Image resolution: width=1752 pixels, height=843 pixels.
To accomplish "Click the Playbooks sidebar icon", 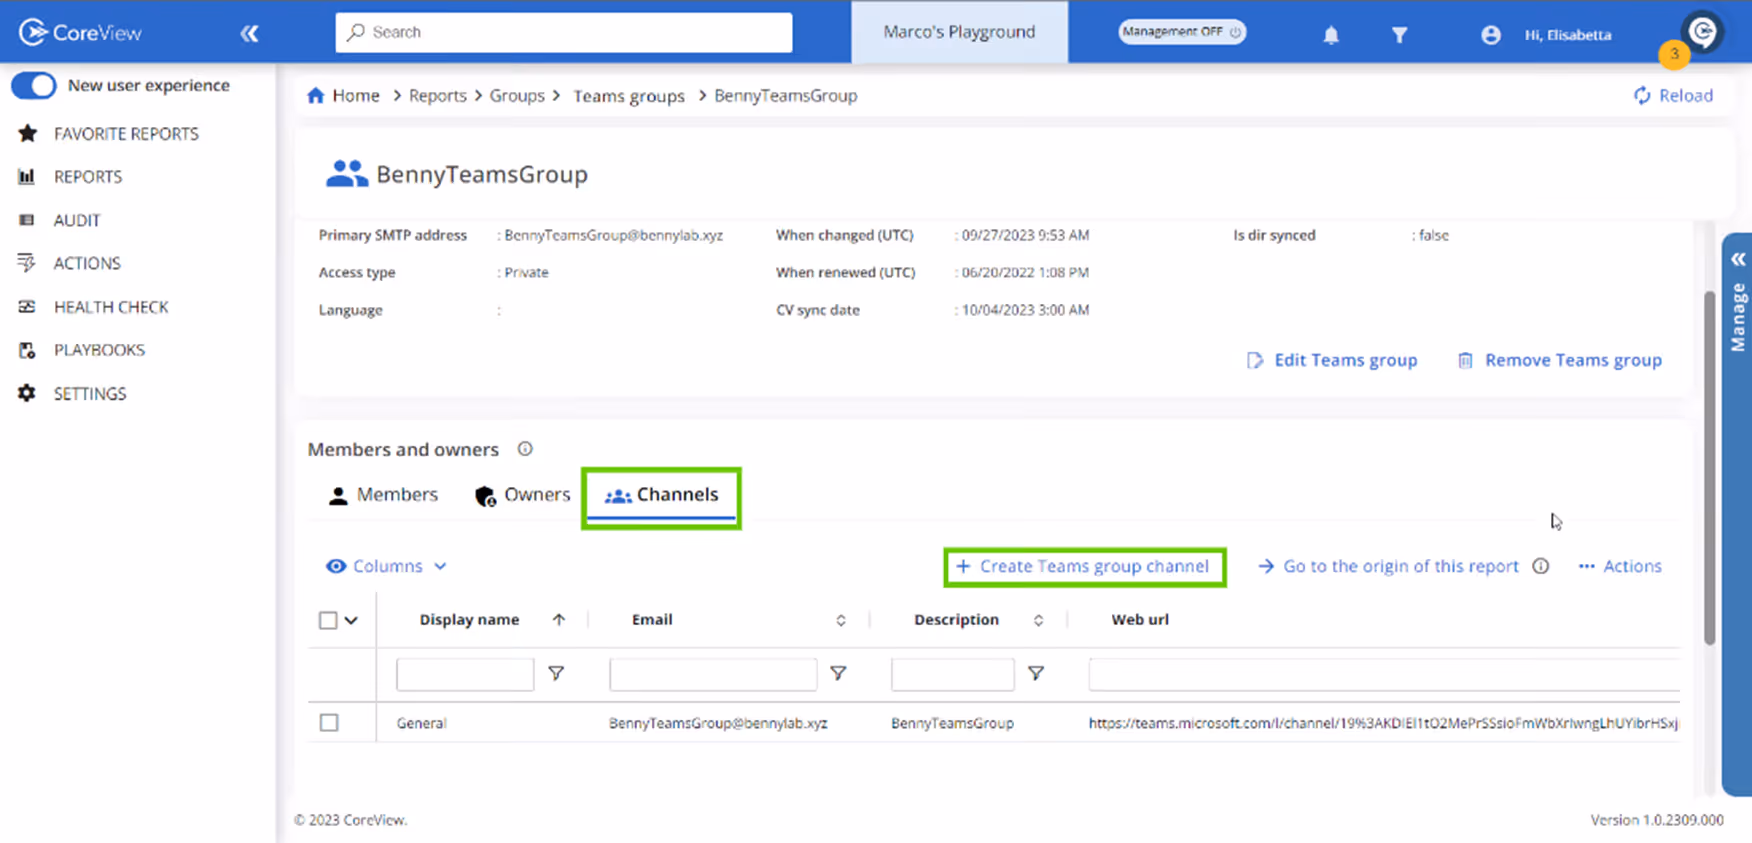I will pos(27,350).
